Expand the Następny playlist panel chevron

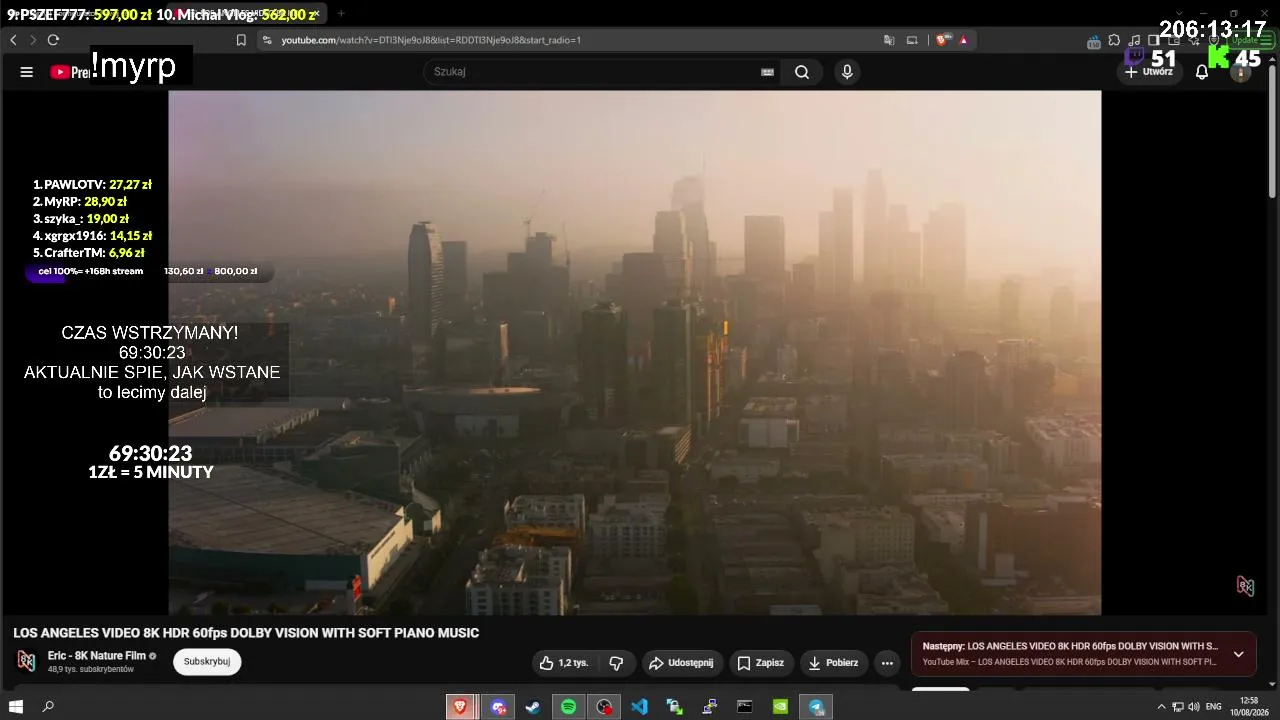(x=1238, y=654)
